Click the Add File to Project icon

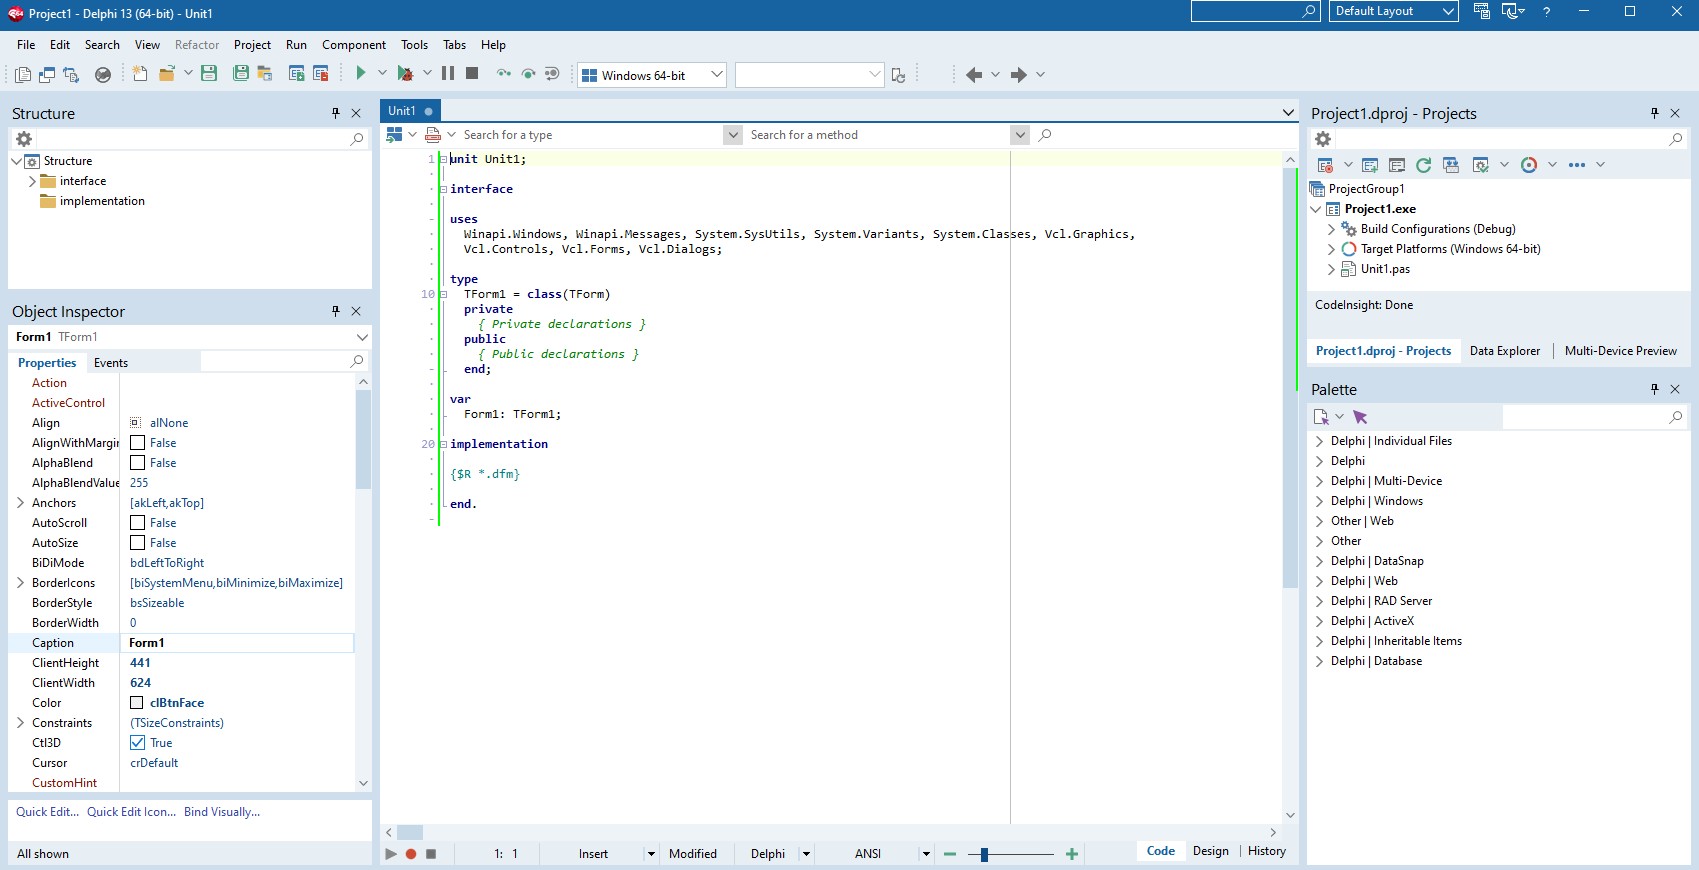pos(296,73)
